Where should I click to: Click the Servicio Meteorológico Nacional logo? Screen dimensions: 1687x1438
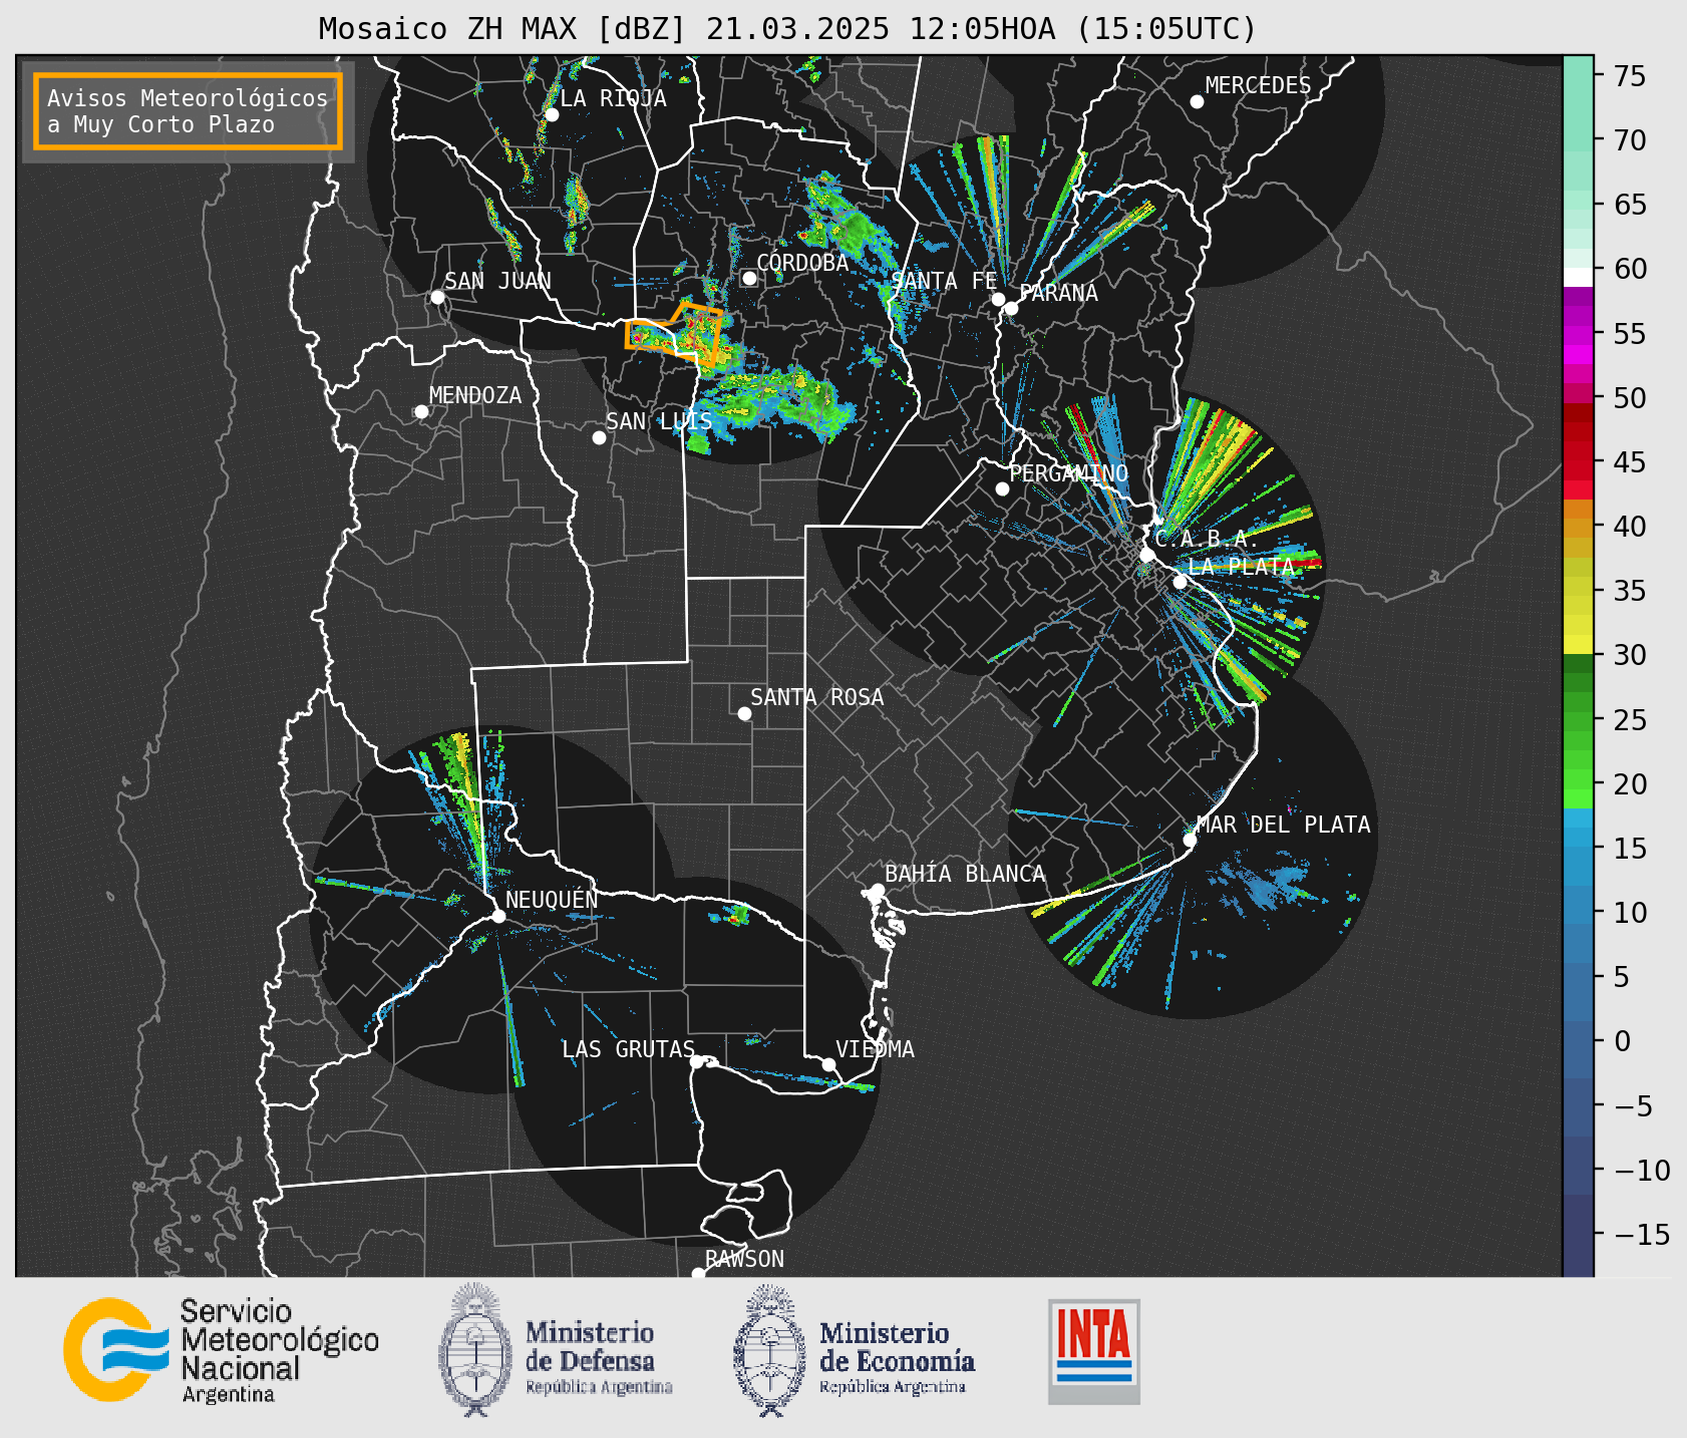(x=221, y=1351)
